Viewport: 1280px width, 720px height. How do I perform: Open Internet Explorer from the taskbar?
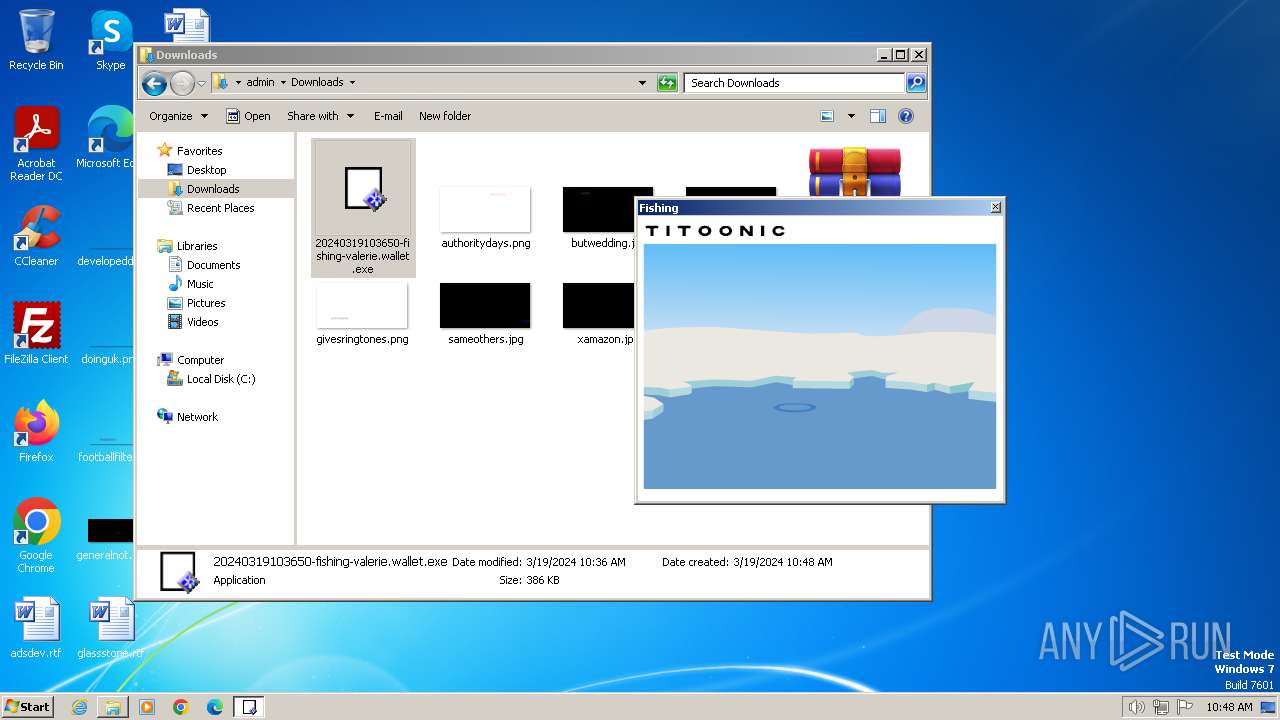79,707
